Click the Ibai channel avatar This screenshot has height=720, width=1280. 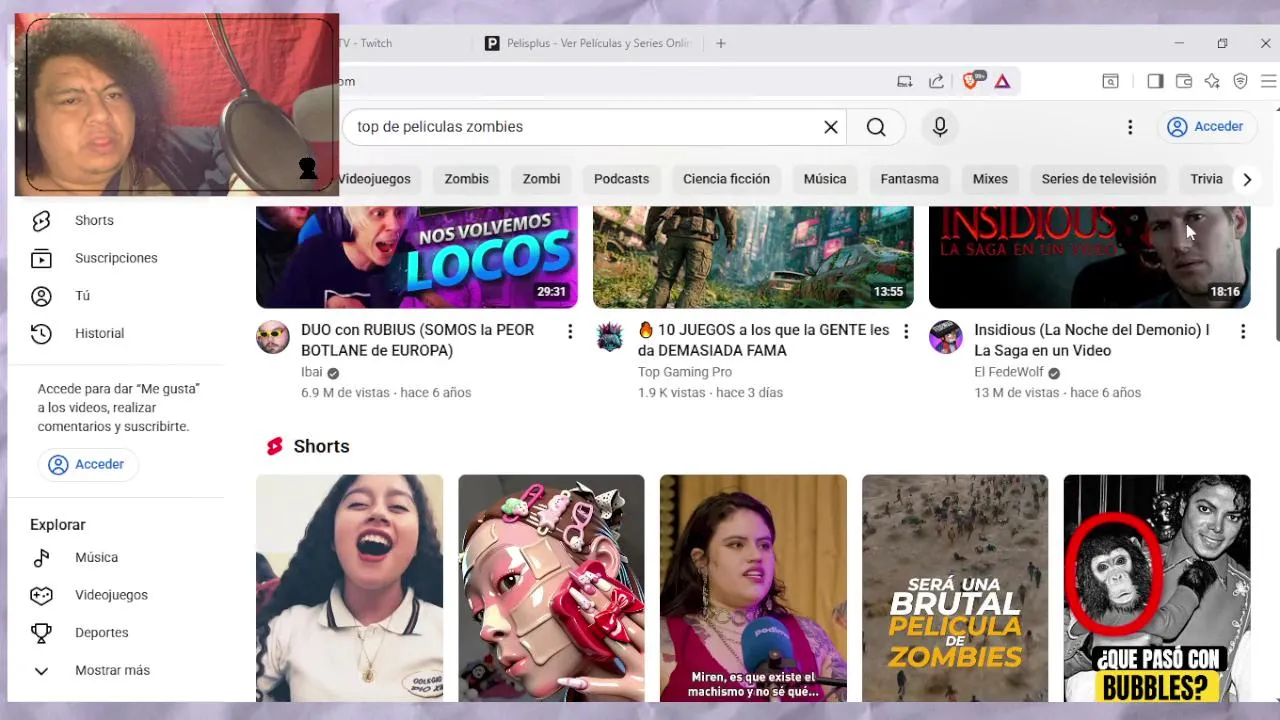[272, 337]
